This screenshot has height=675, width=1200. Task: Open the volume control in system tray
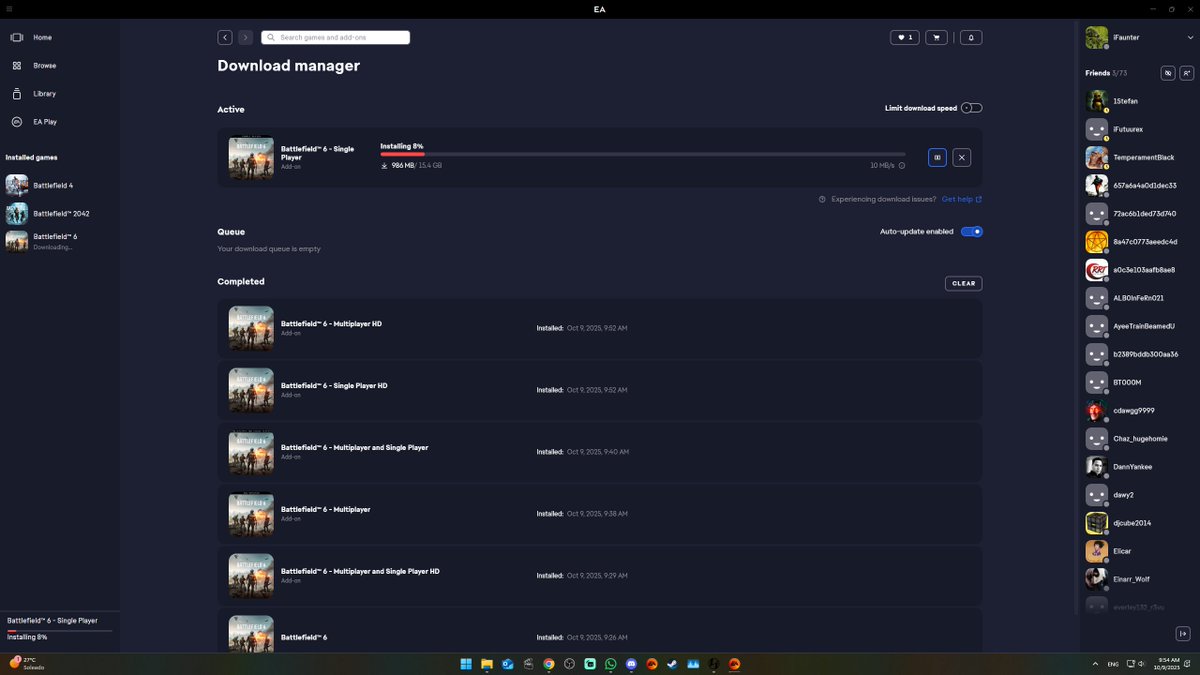tap(1142, 664)
